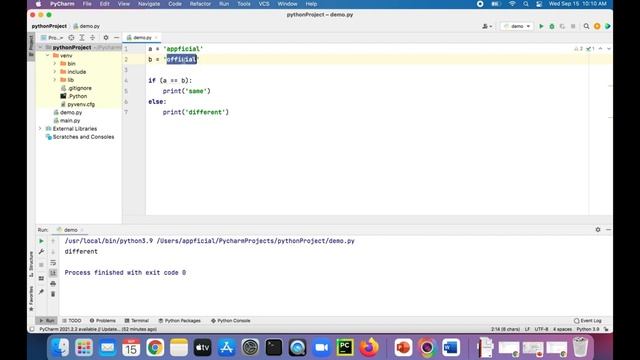Open the 4 spaces indent settings
The width and height of the screenshot is (640, 360).
pyautogui.click(x=562, y=329)
